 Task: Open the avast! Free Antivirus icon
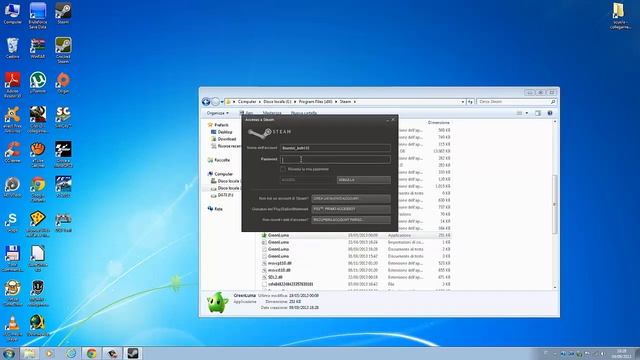12,119
